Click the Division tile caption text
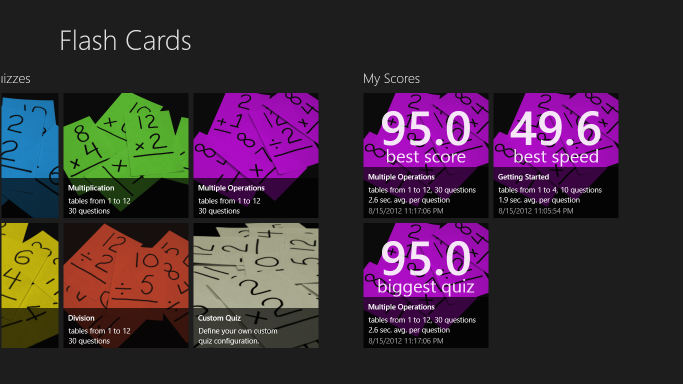683x384 pixels. click(x=81, y=318)
